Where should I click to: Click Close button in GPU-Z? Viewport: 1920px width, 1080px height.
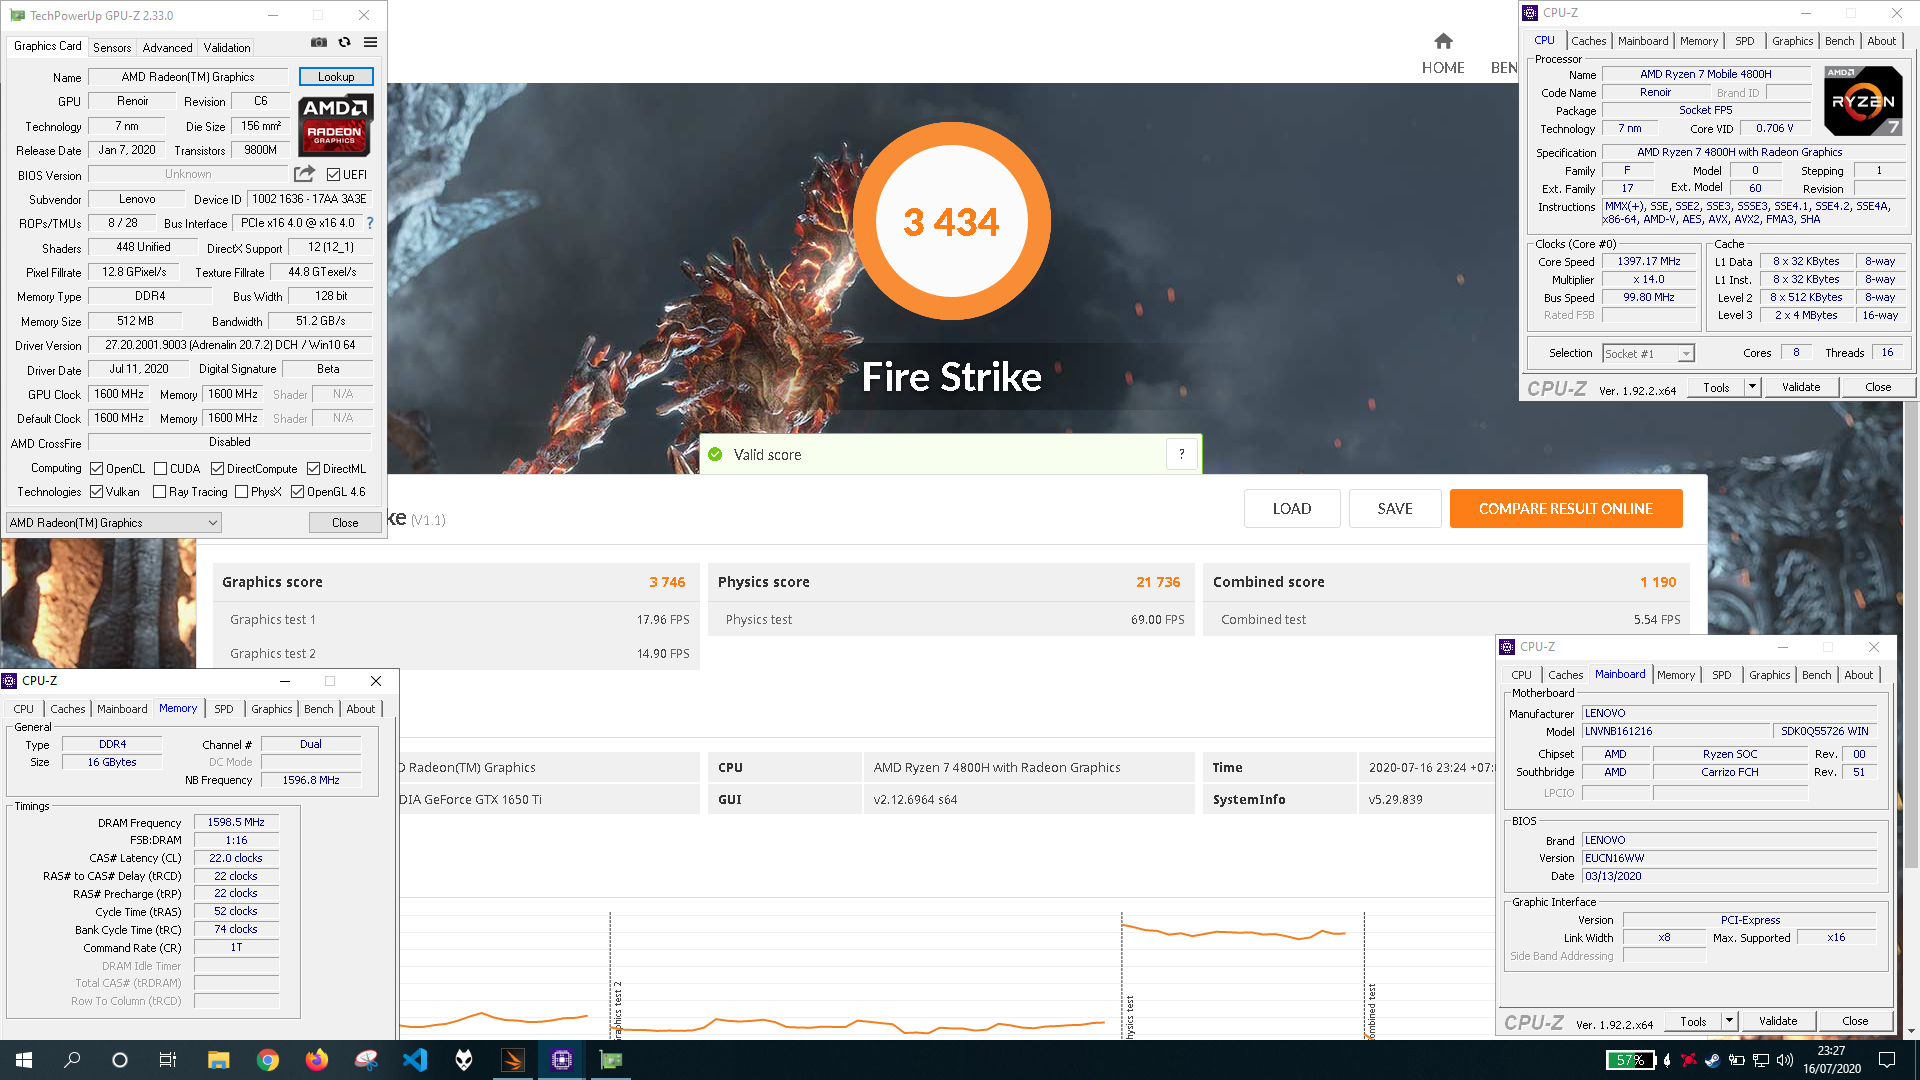345,523
